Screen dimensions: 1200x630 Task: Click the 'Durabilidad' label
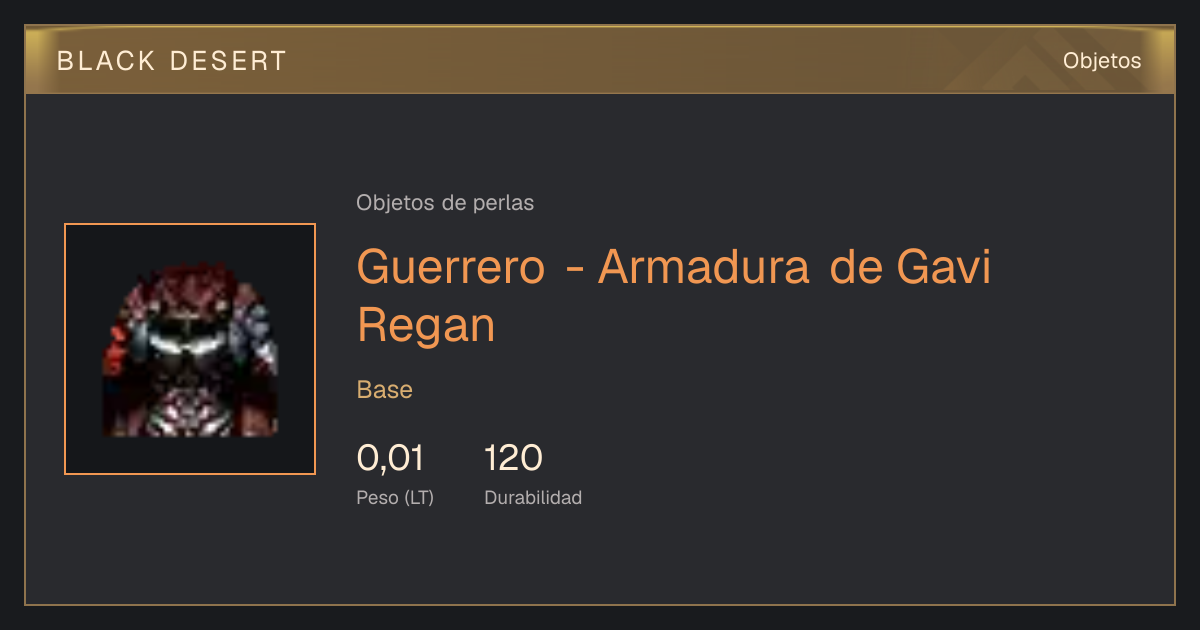[533, 497]
